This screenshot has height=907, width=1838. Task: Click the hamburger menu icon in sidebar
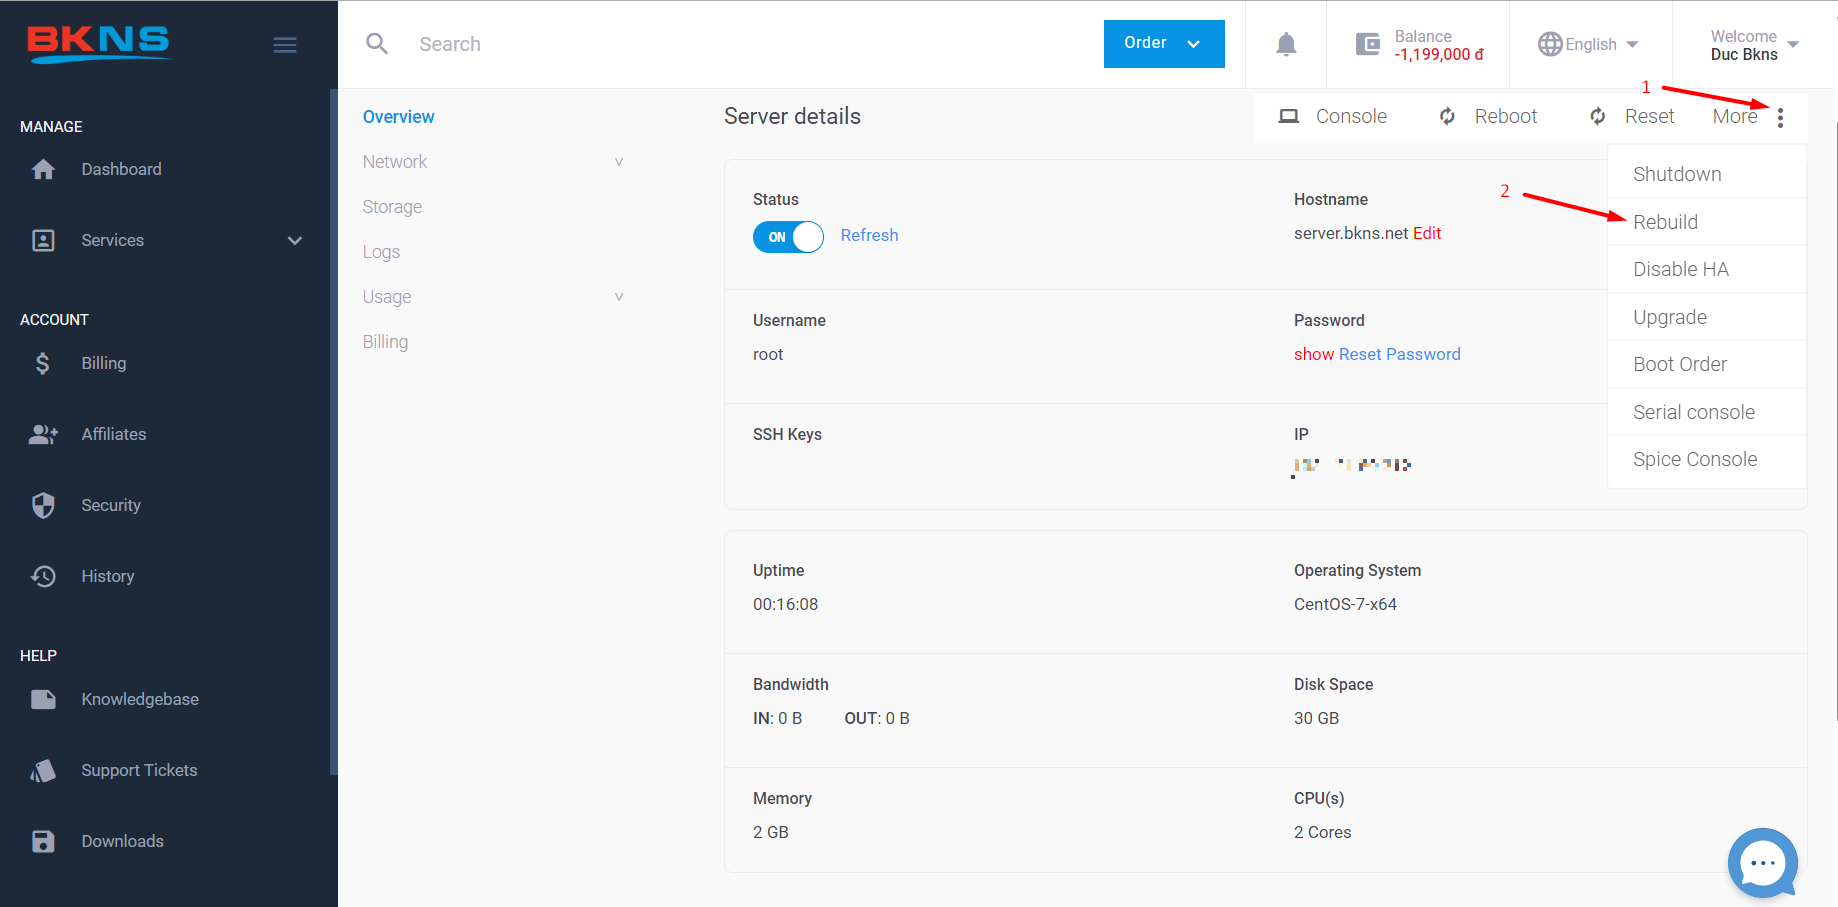[285, 45]
